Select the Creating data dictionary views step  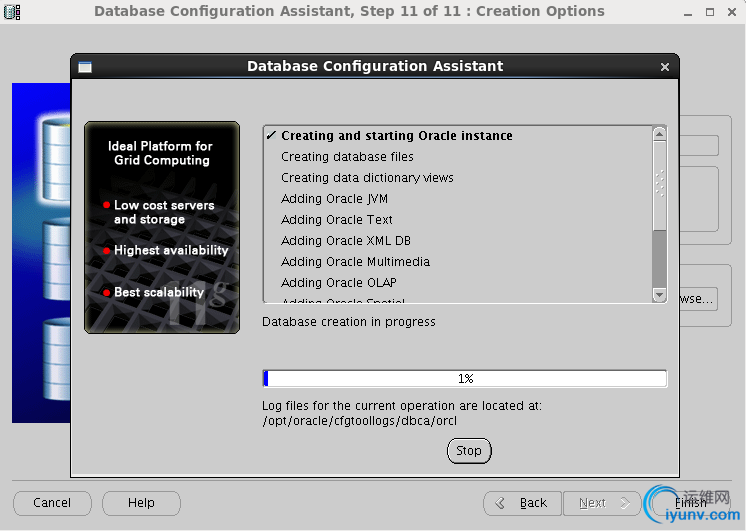point(367,178)
